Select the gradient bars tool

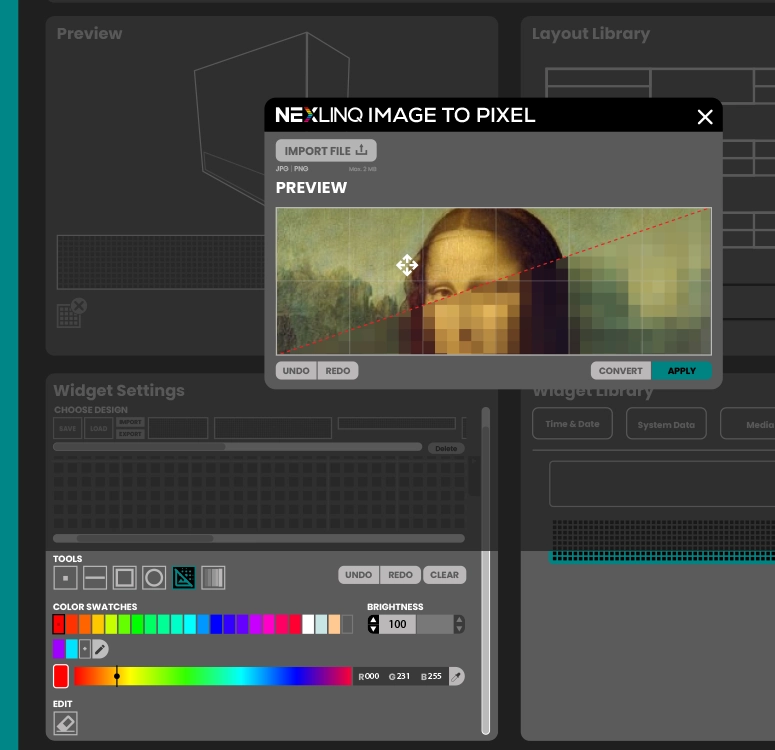point(214,577)
